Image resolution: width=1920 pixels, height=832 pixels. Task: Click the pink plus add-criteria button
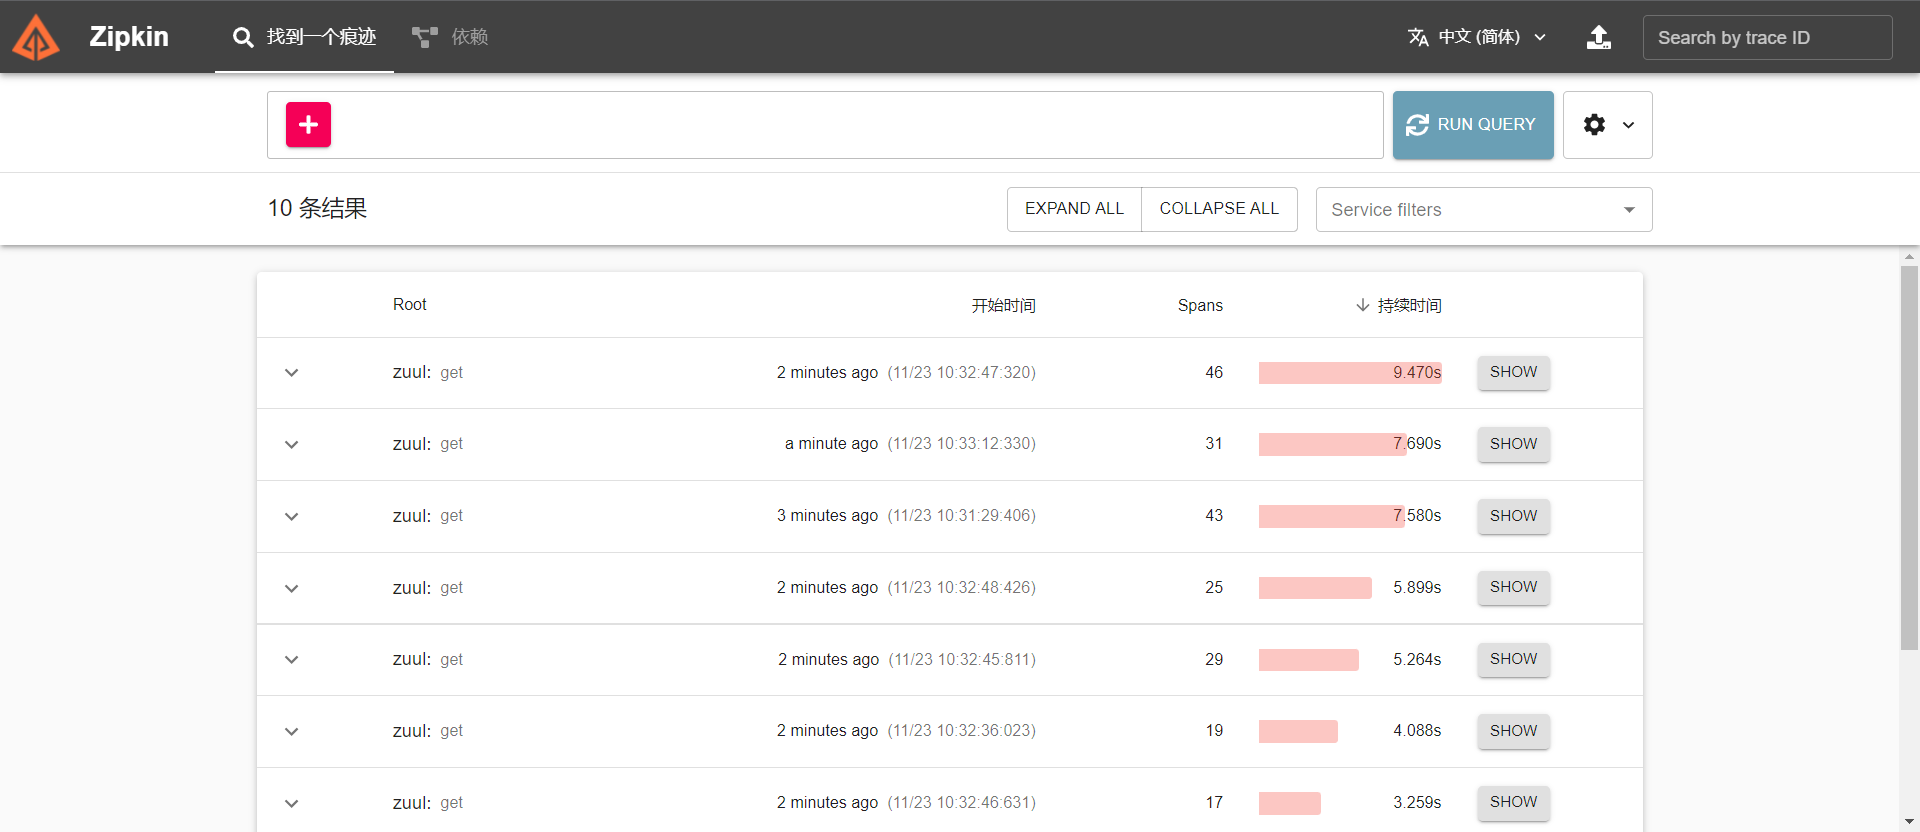click(x=308, y=125)
